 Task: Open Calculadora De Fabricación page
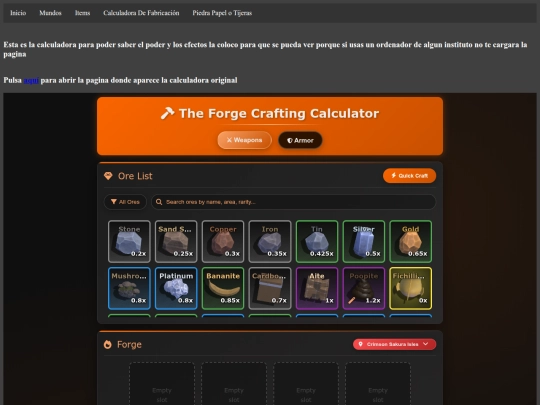click(141, 13)
